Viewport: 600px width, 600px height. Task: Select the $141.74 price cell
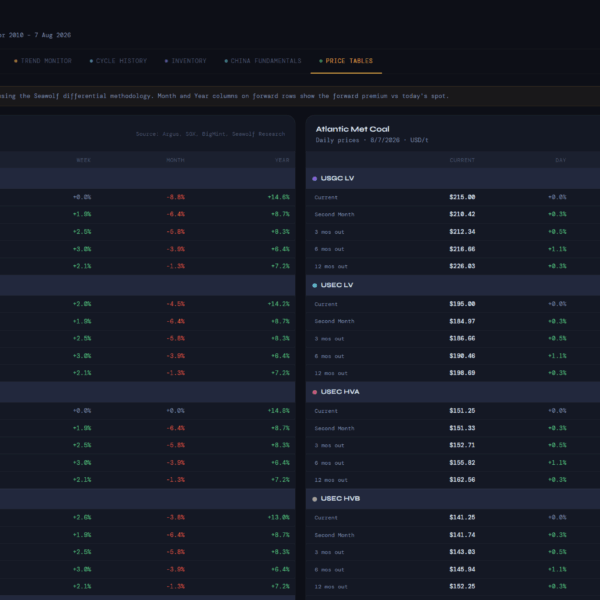[x=462, y=535]
